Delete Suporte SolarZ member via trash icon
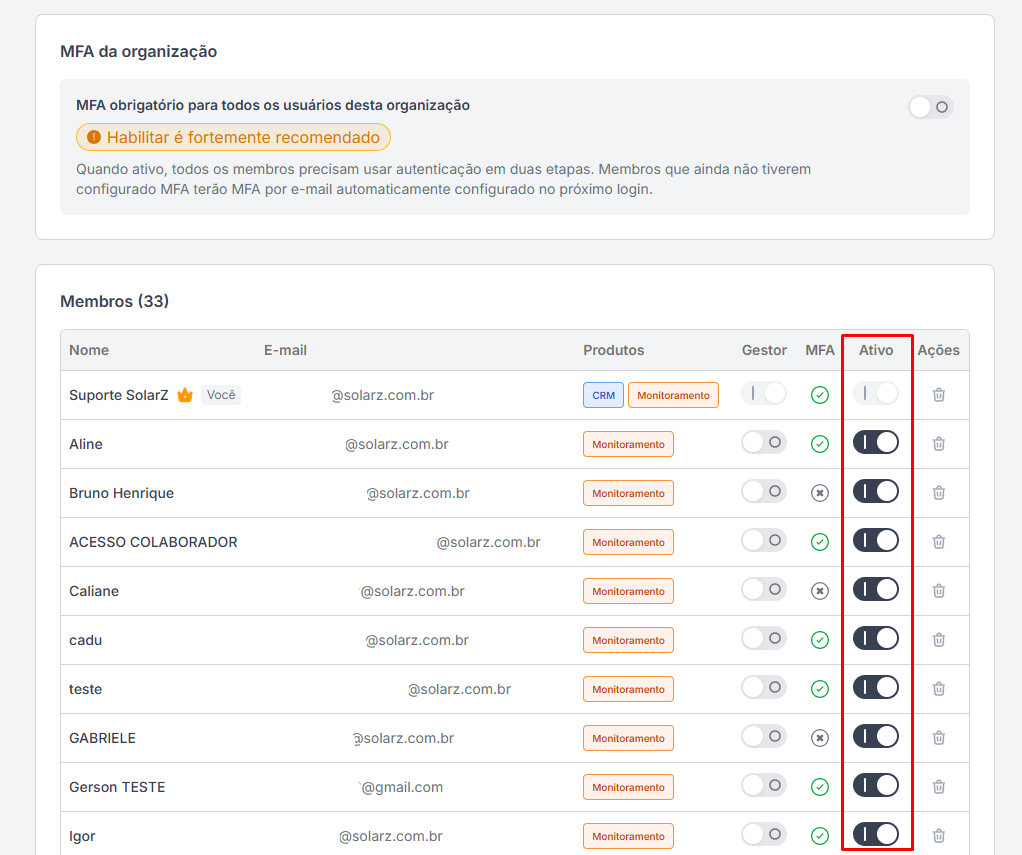Screen dimensions: 1022x855 click(x=939, y=395)
